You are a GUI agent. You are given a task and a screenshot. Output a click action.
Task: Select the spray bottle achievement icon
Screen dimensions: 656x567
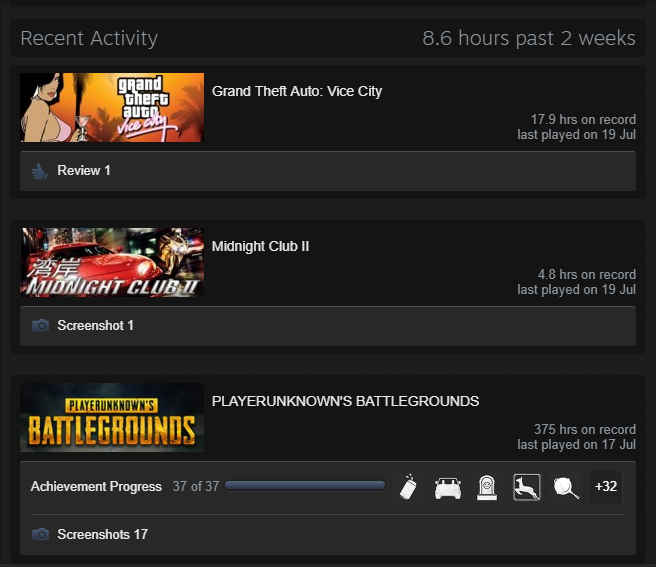pyautogui.click(x=407, y=487)
